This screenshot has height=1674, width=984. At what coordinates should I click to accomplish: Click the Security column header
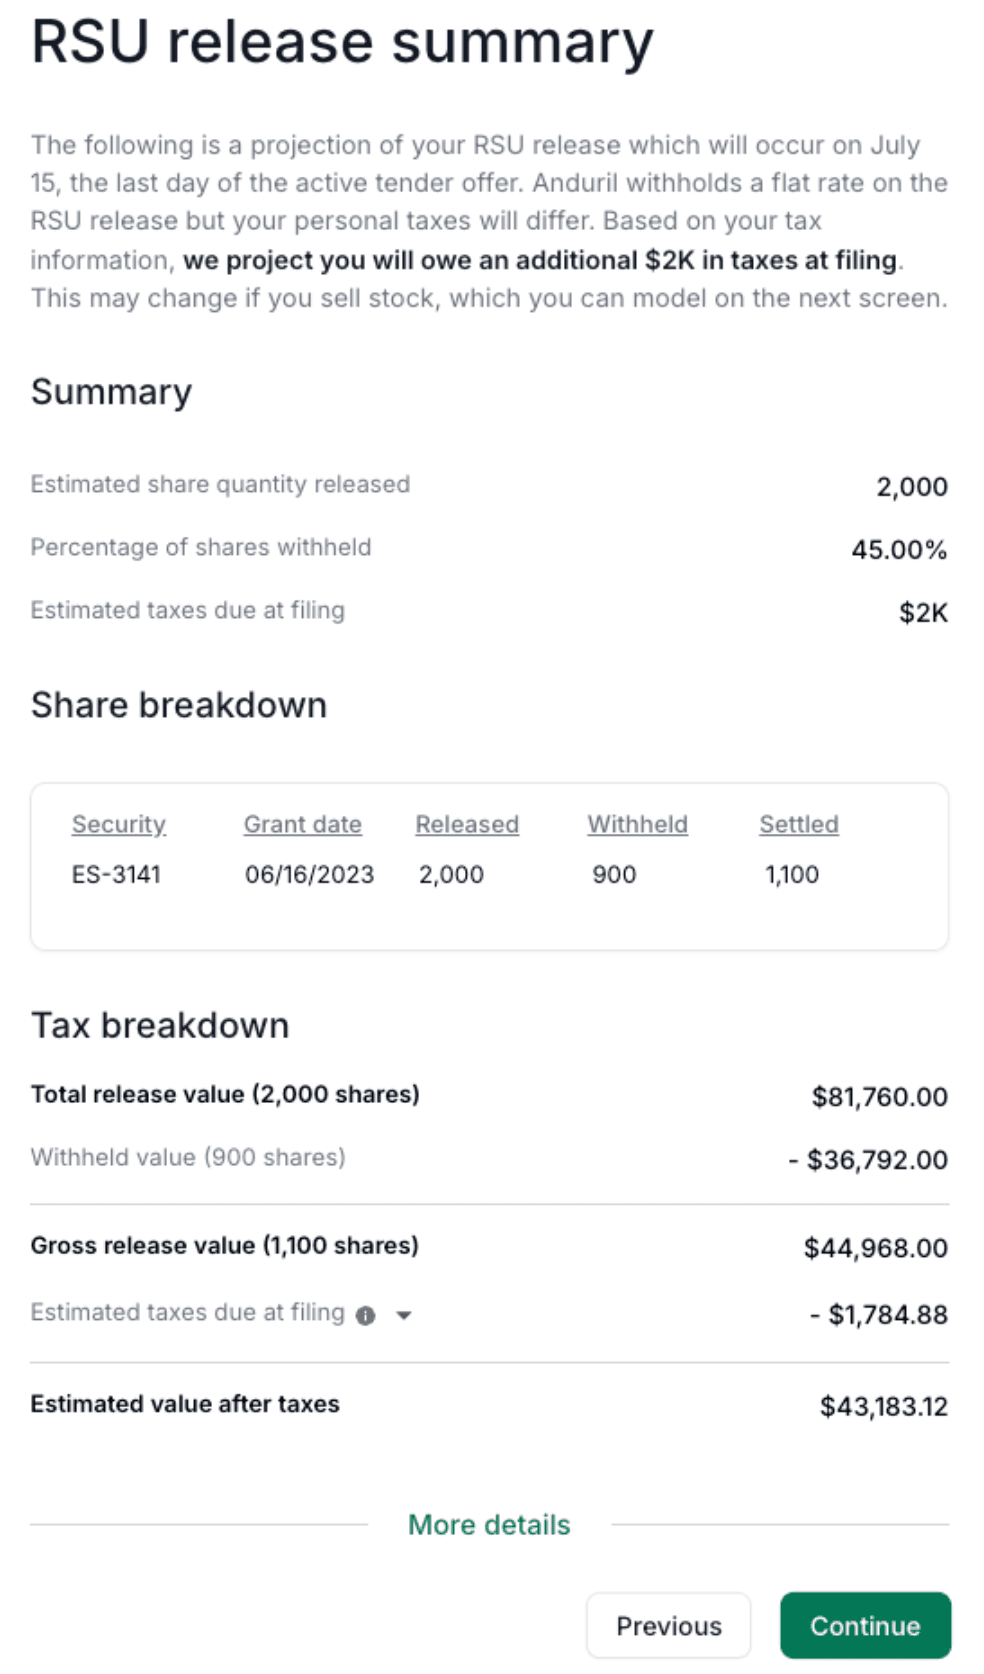click(x=119, y=824)
